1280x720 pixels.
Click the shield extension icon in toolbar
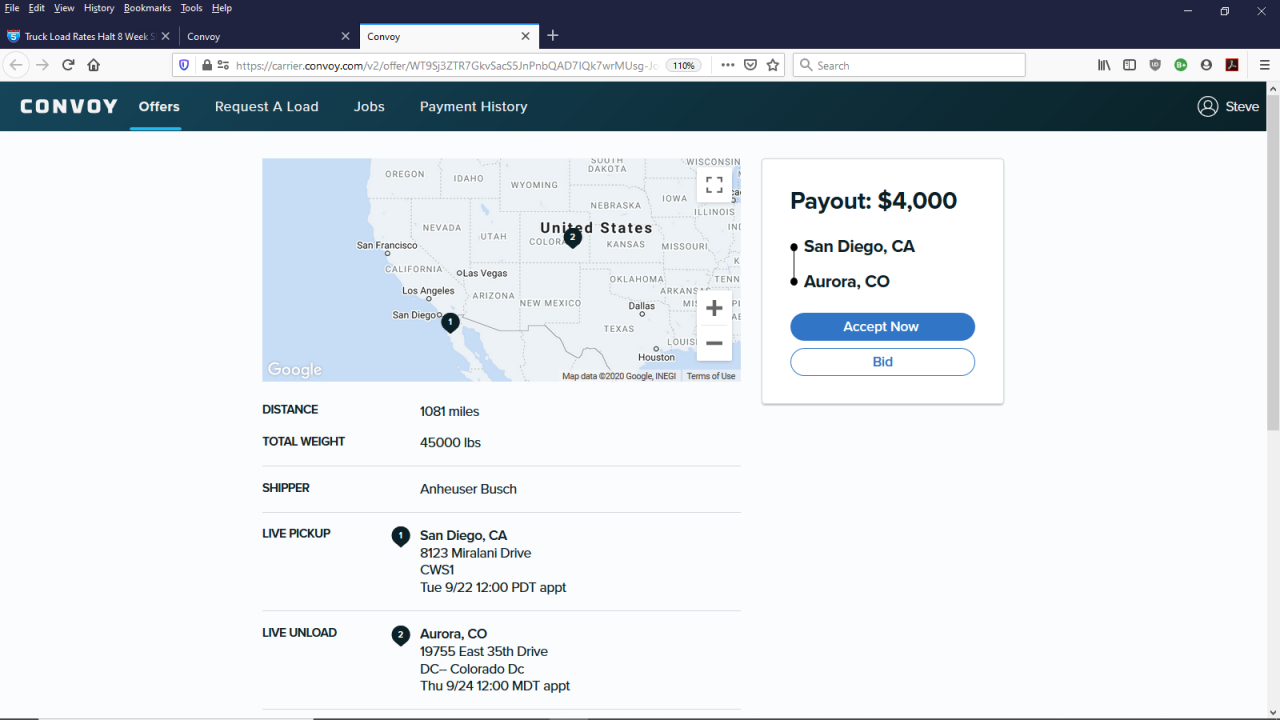(1155, 65)
